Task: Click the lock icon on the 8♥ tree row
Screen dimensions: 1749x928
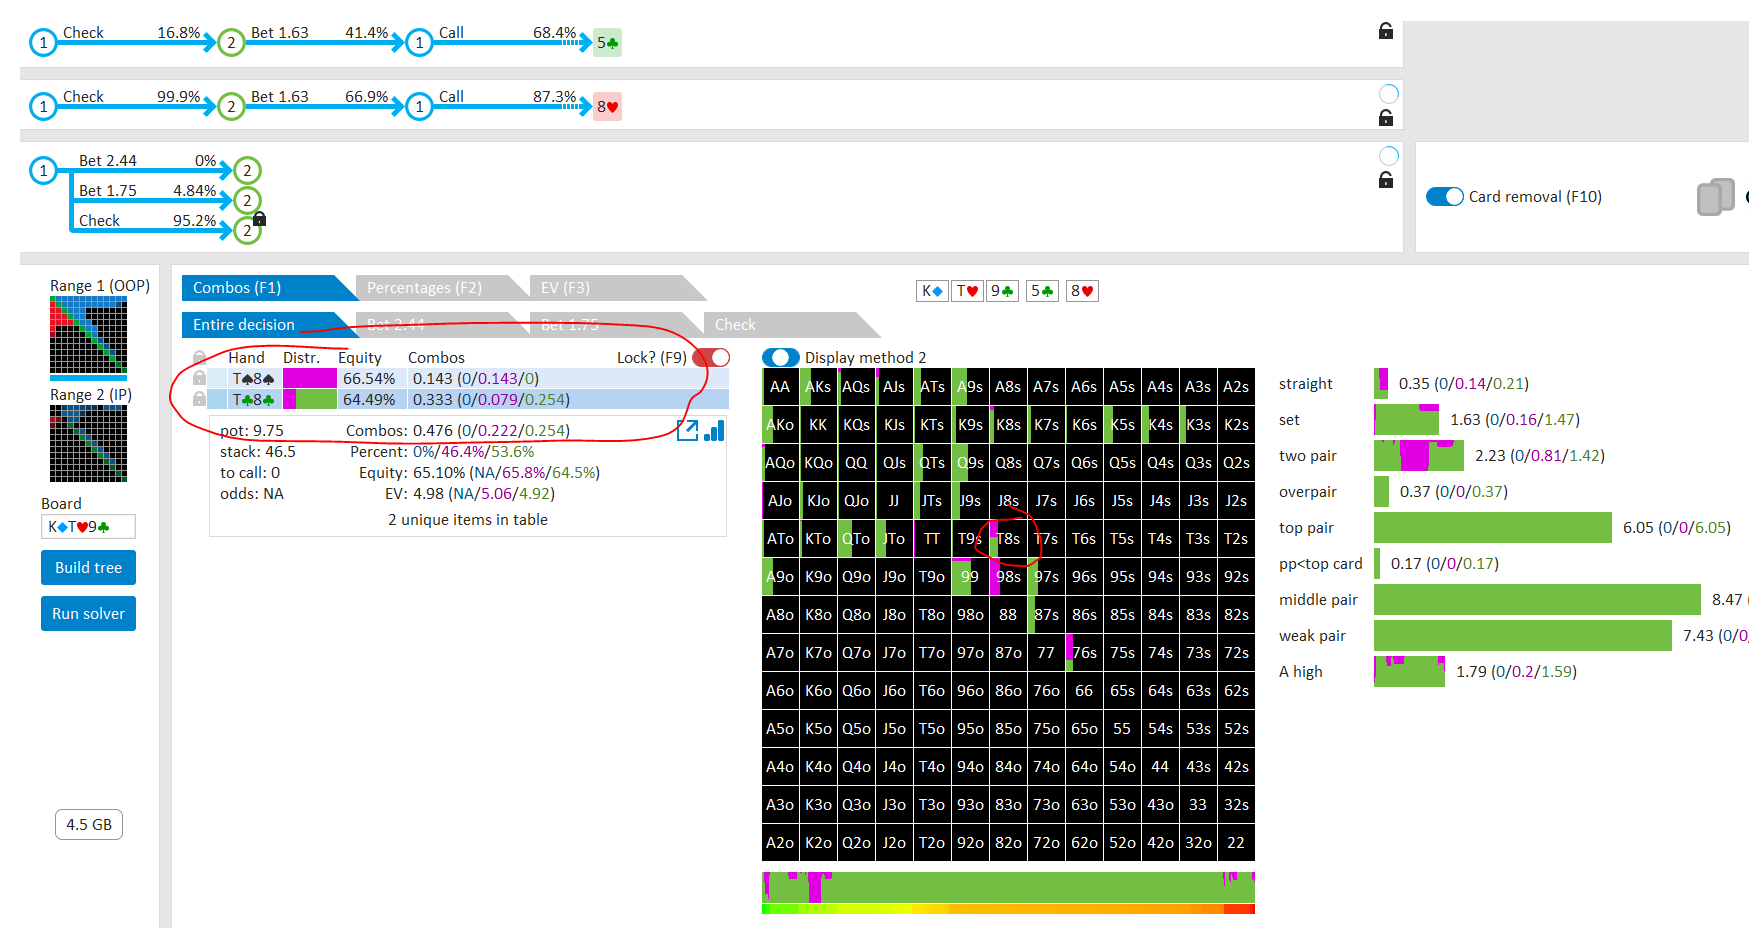Action: (1386, 118)
